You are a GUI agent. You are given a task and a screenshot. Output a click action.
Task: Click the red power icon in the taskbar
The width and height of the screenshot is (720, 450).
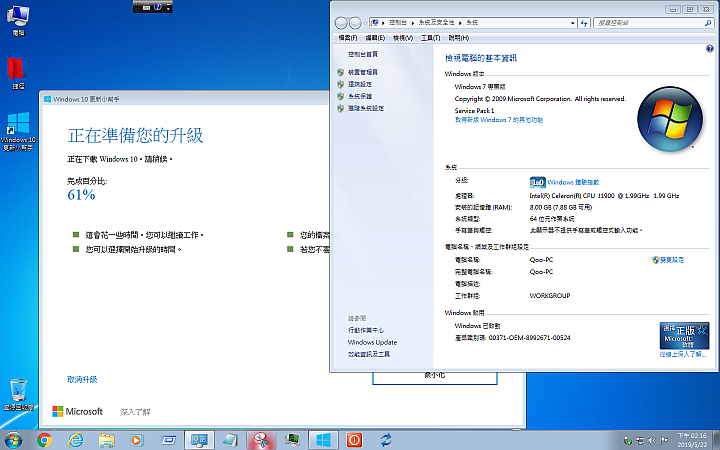tap(354, 440)
